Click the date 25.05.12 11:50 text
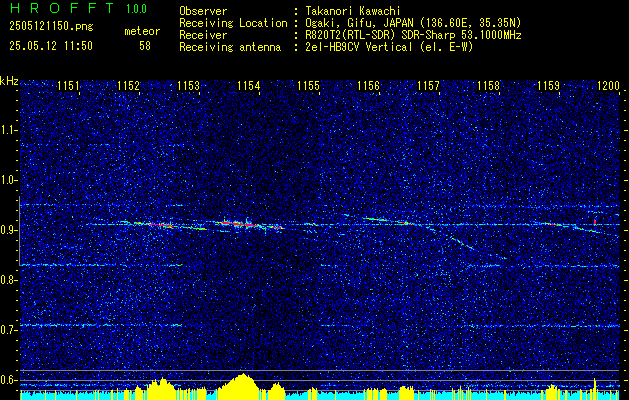Screen dimensions: 629x400 [x=51, y=46]
